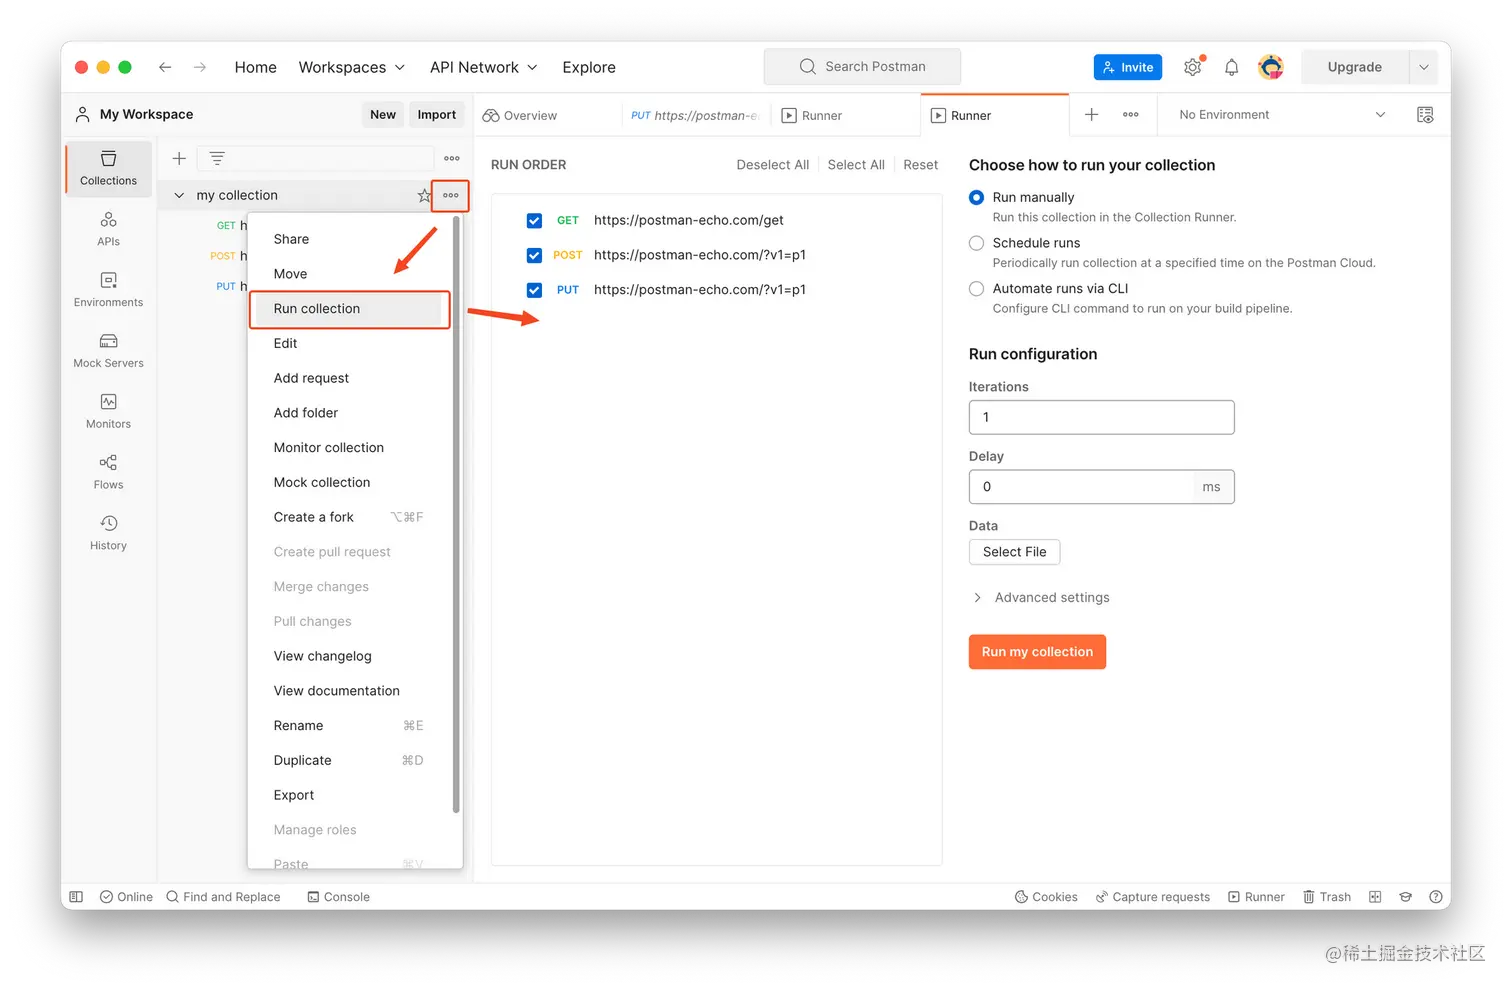Expand Advanced settings
The height and width of the screenshot is (990, 1512).
tap(1041, 598)
